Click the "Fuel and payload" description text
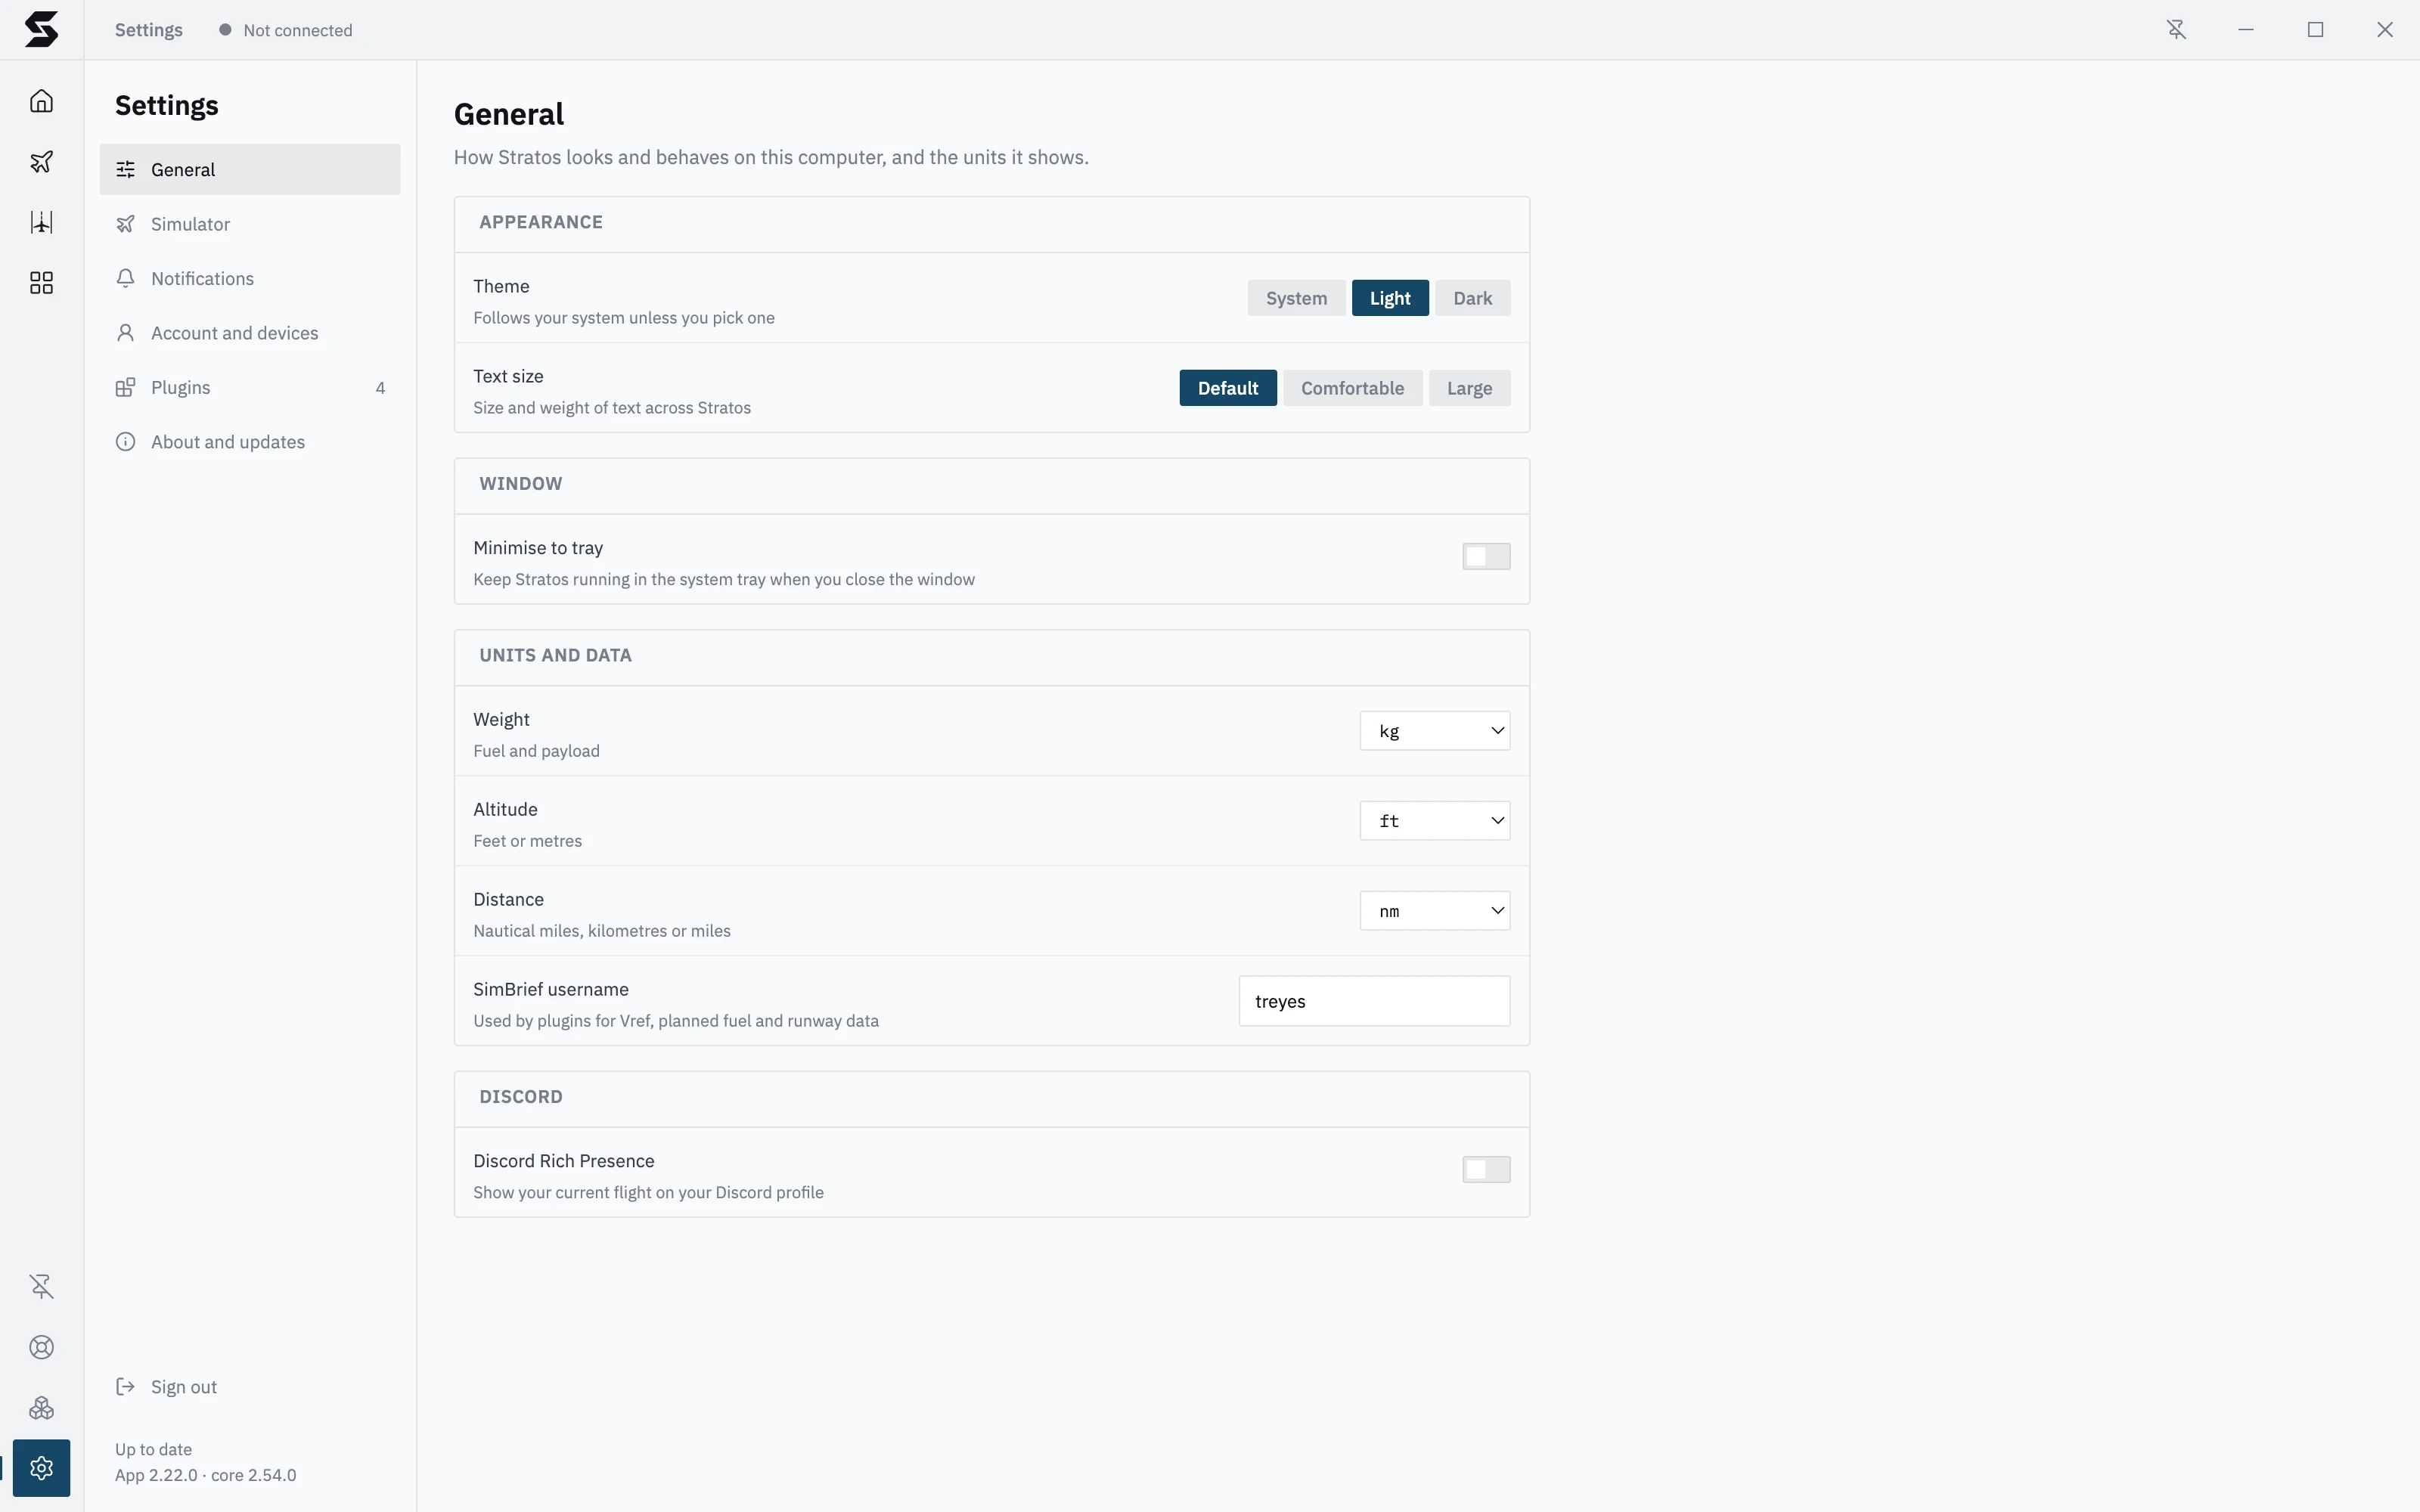The height and width of the screenshot is (1512, 2420). click(536, 751)
